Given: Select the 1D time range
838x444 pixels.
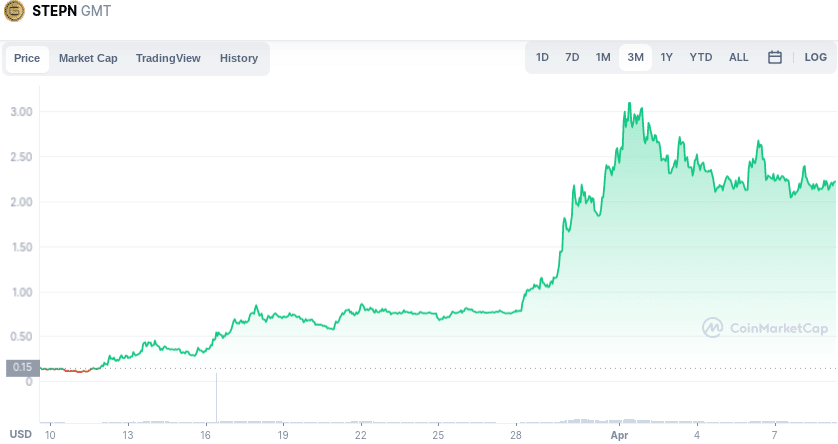Looking at the screenshot, I should (x=542, y=58).
